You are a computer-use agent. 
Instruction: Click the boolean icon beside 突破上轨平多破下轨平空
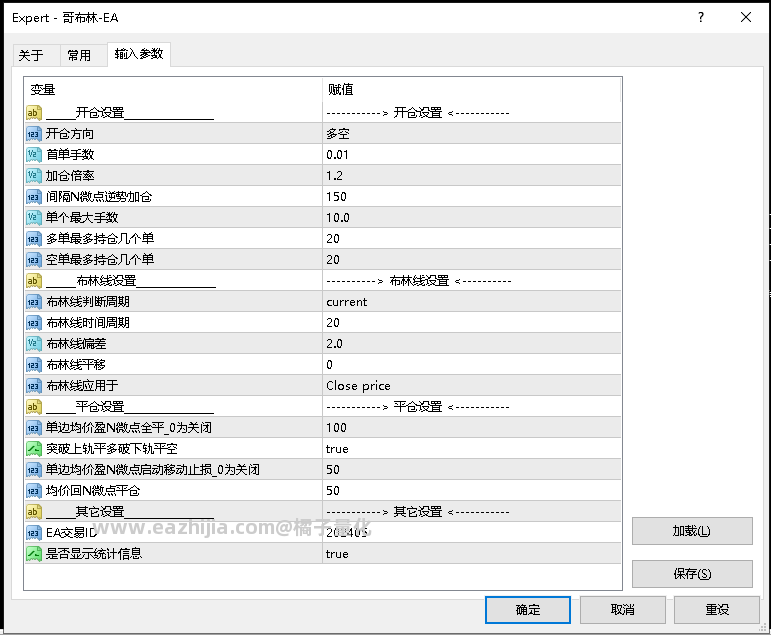tap(33, 449)
